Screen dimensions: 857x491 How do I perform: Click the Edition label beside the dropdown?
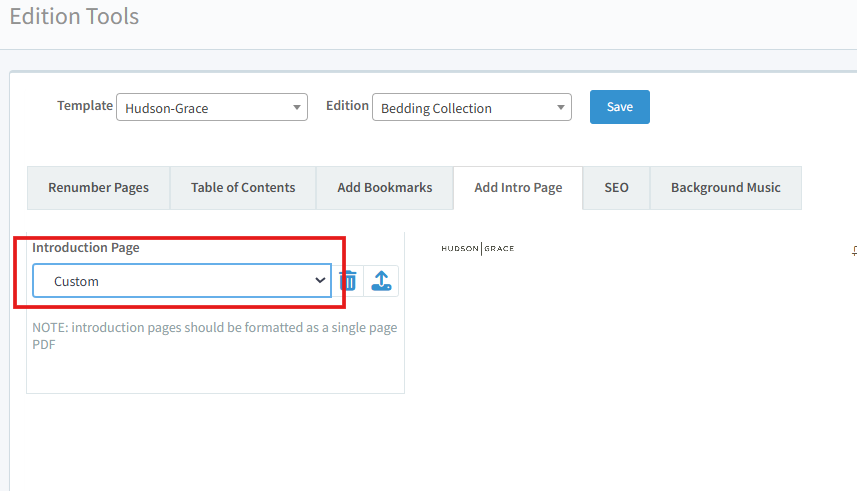[347, 106]
